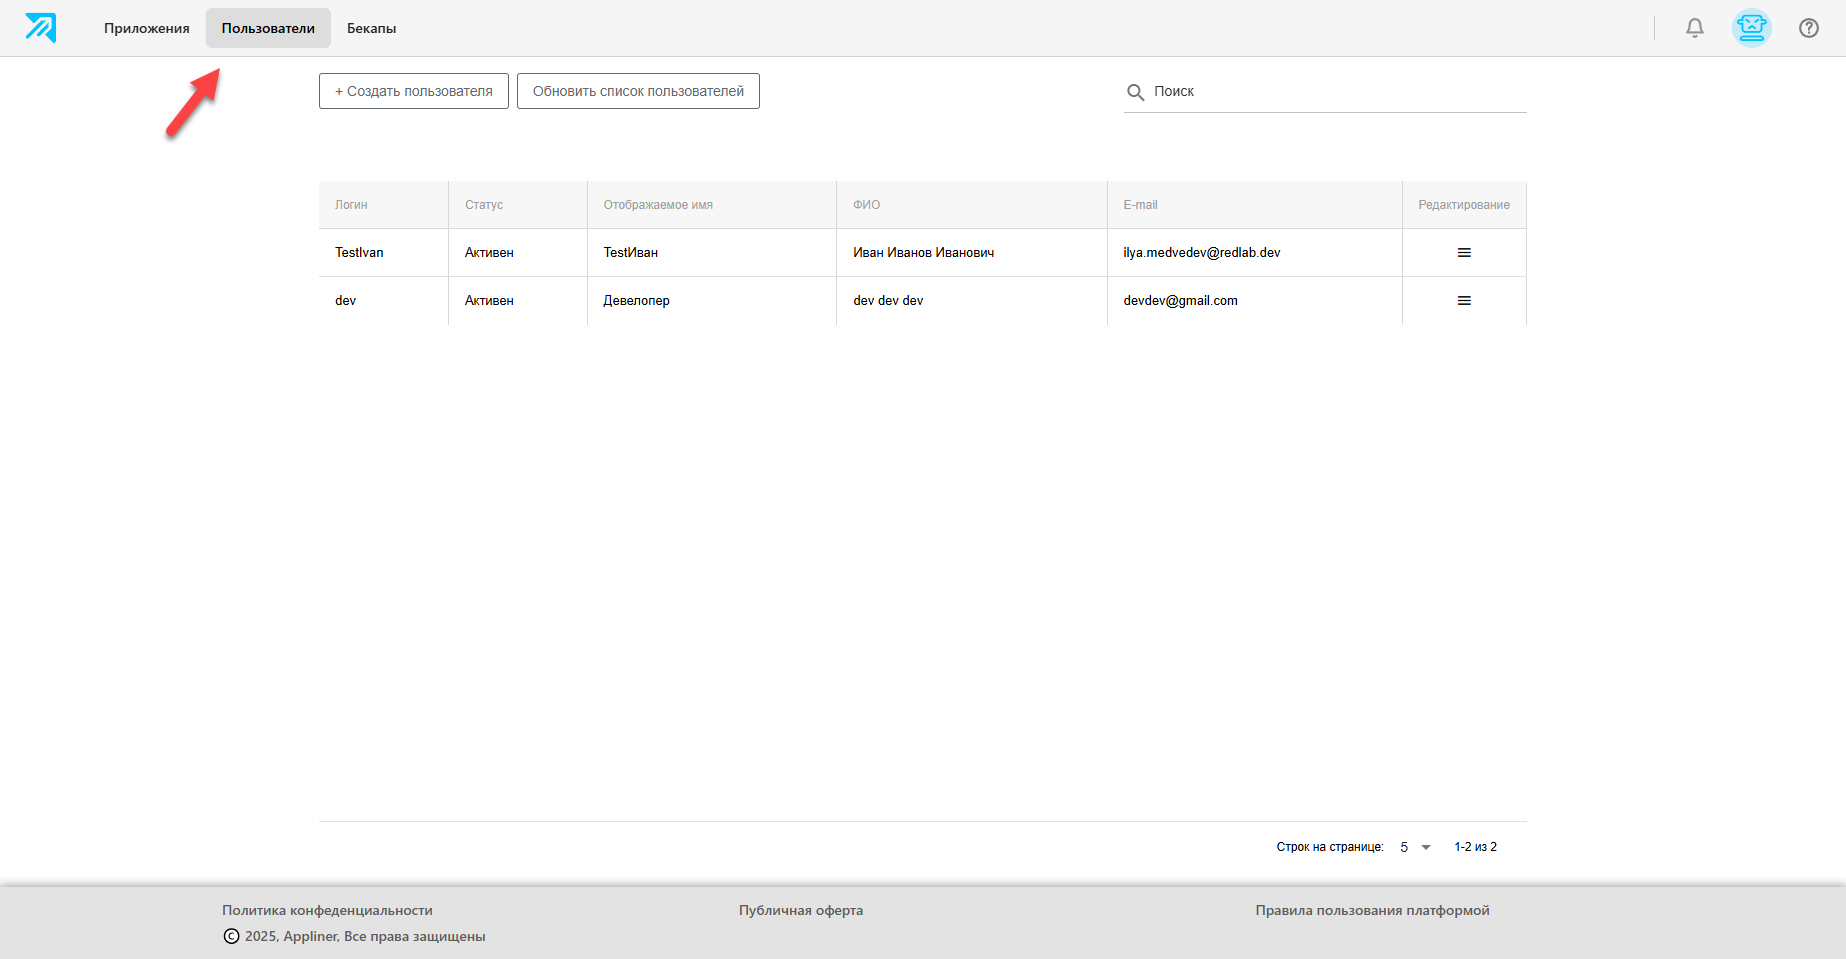Image resolution: width=1846 pixels, height=959 pixels.
Task: Focus the Поиск search field
Action: [1325, 91]
